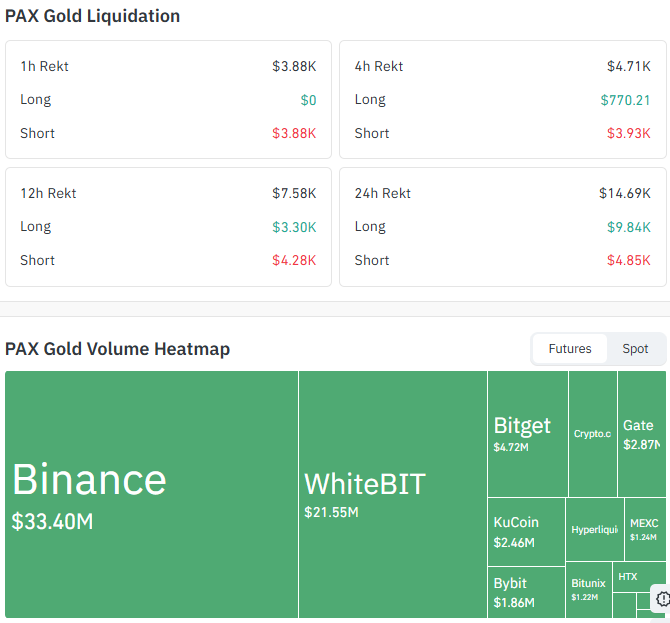This screenshot has height=623, width=670.
Task: Click the 1h Short value $3.88K
Action: [294, 133]
